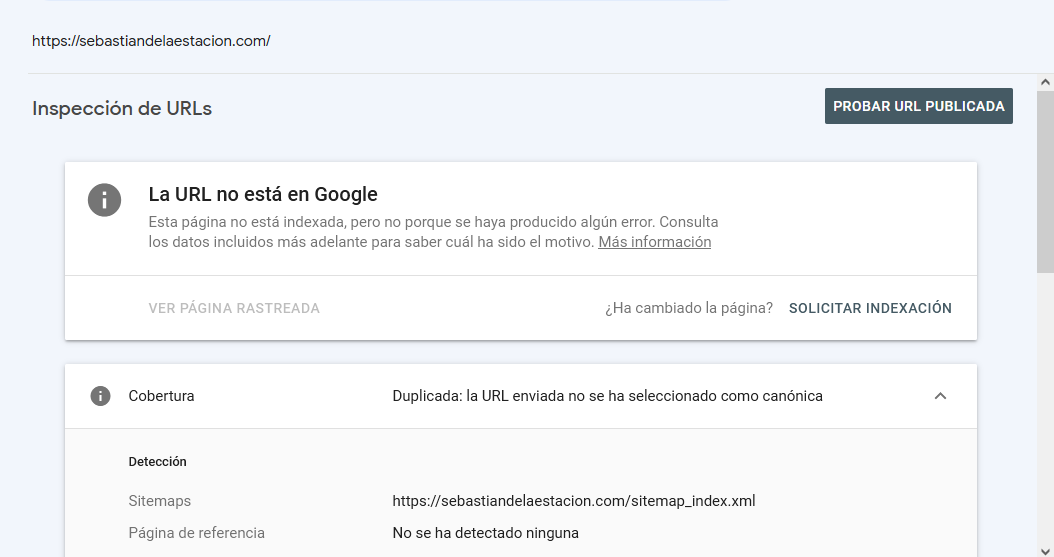Click the info icon beside 'La URL no está en Google'

[x=104, y=200]
